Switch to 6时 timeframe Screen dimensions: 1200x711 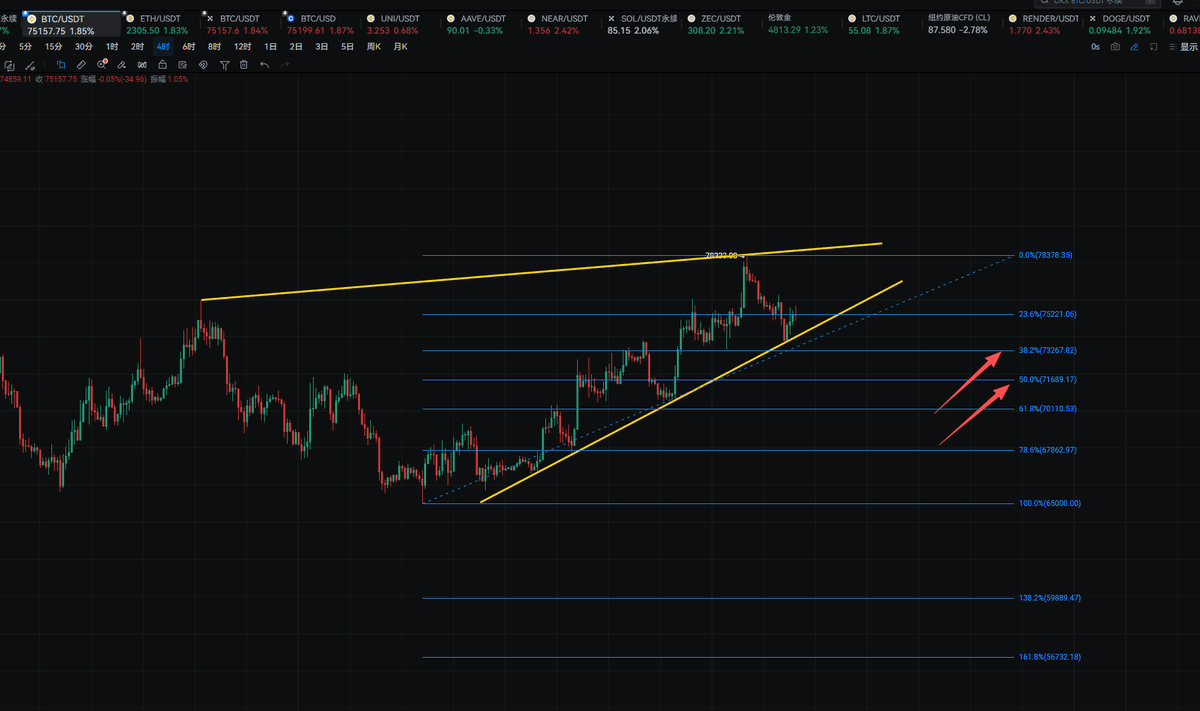pyautogui.click(x=188, y=47)
